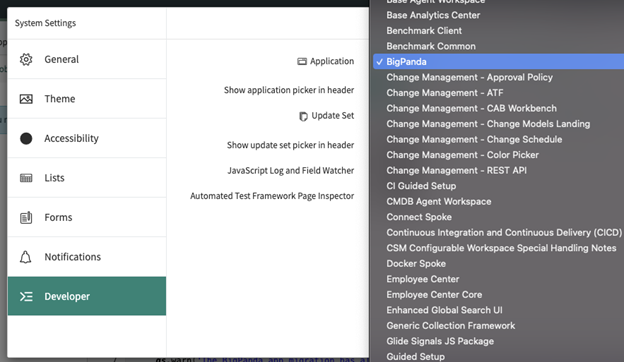The width and height of the screenshot is (624, 362).
Task: Open the Notifications settings tab
Action: click(x=87, y=257)
